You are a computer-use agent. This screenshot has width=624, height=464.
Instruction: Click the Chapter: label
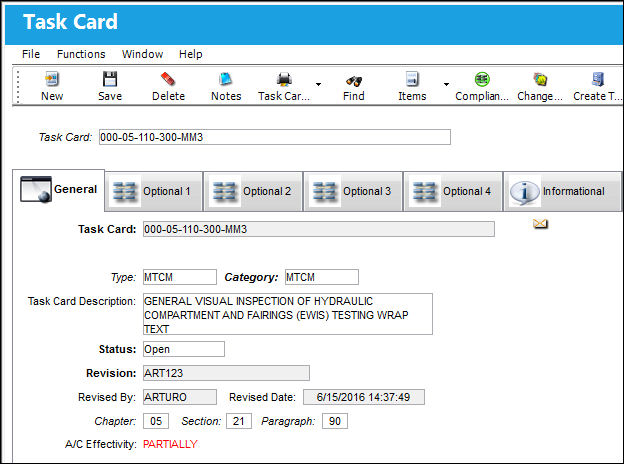pyautogui.click(x=115, y=421)
